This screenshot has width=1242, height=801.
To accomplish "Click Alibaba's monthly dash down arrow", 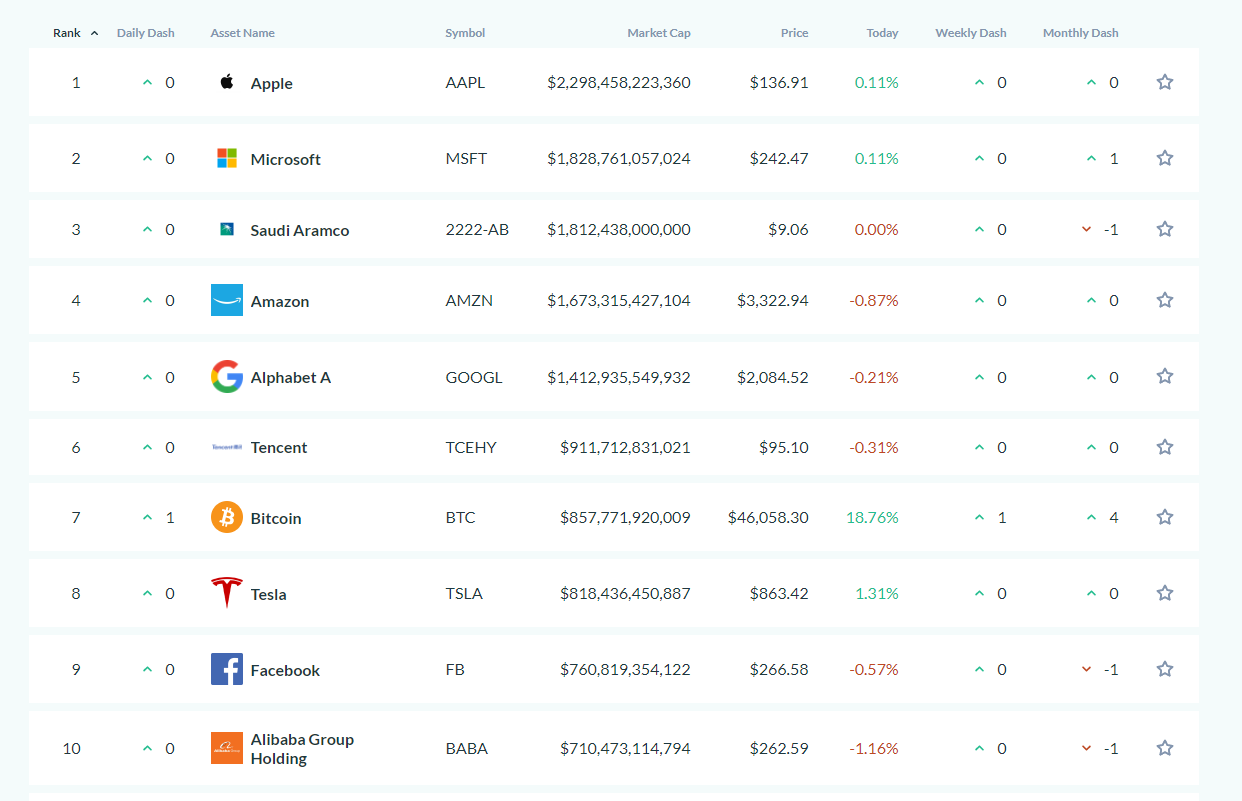I will click(1087, 748).
